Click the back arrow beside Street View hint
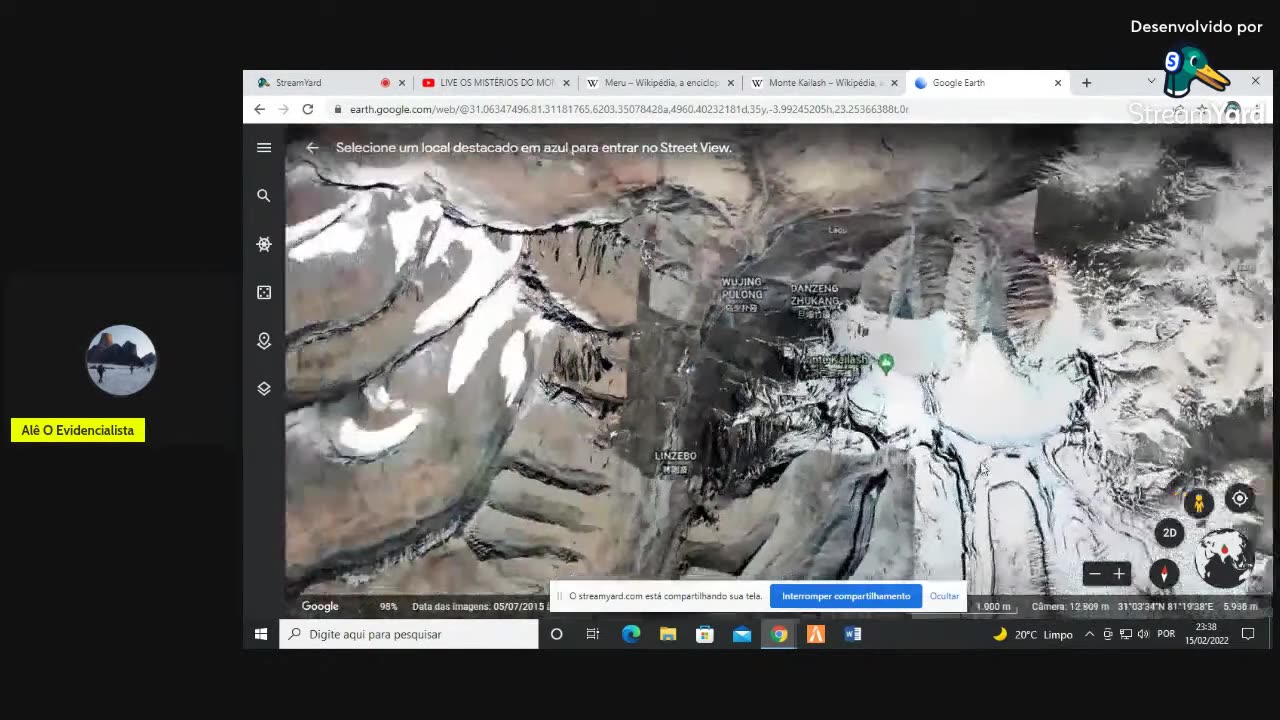This screenshot has height=720, width=1280. pyautogui.click(x=312, y=148)
